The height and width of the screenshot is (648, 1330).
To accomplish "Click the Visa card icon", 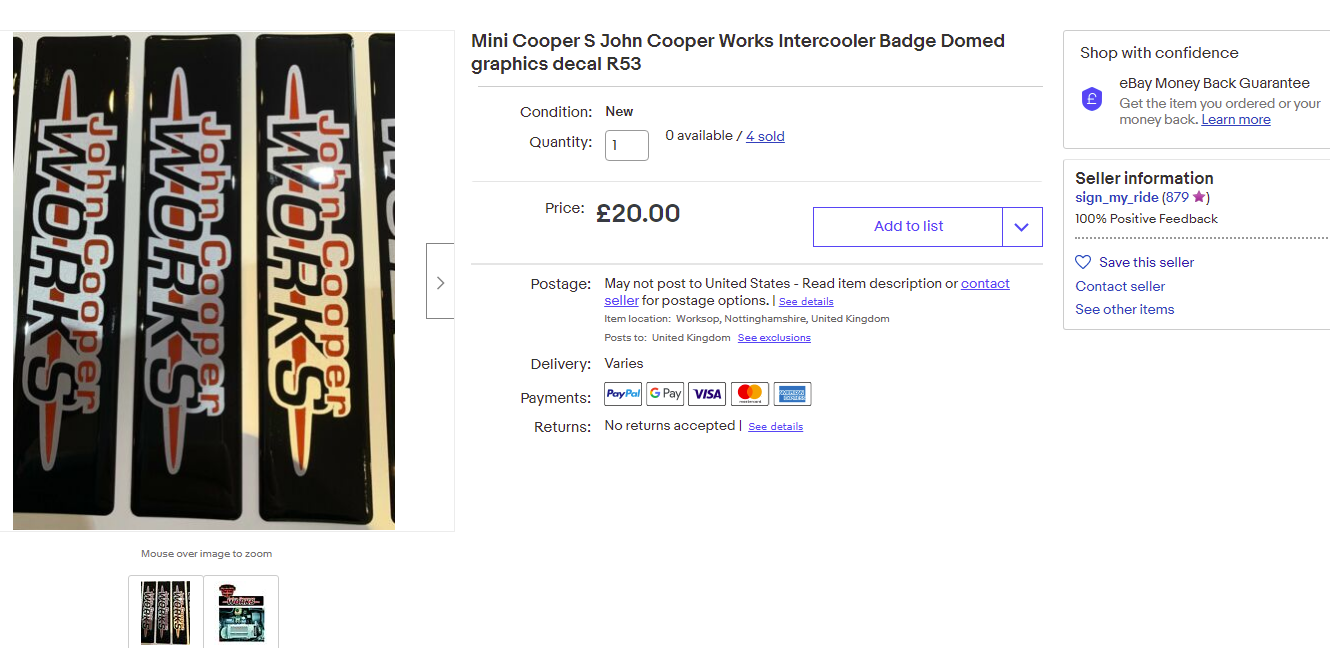I will [707, 394].
